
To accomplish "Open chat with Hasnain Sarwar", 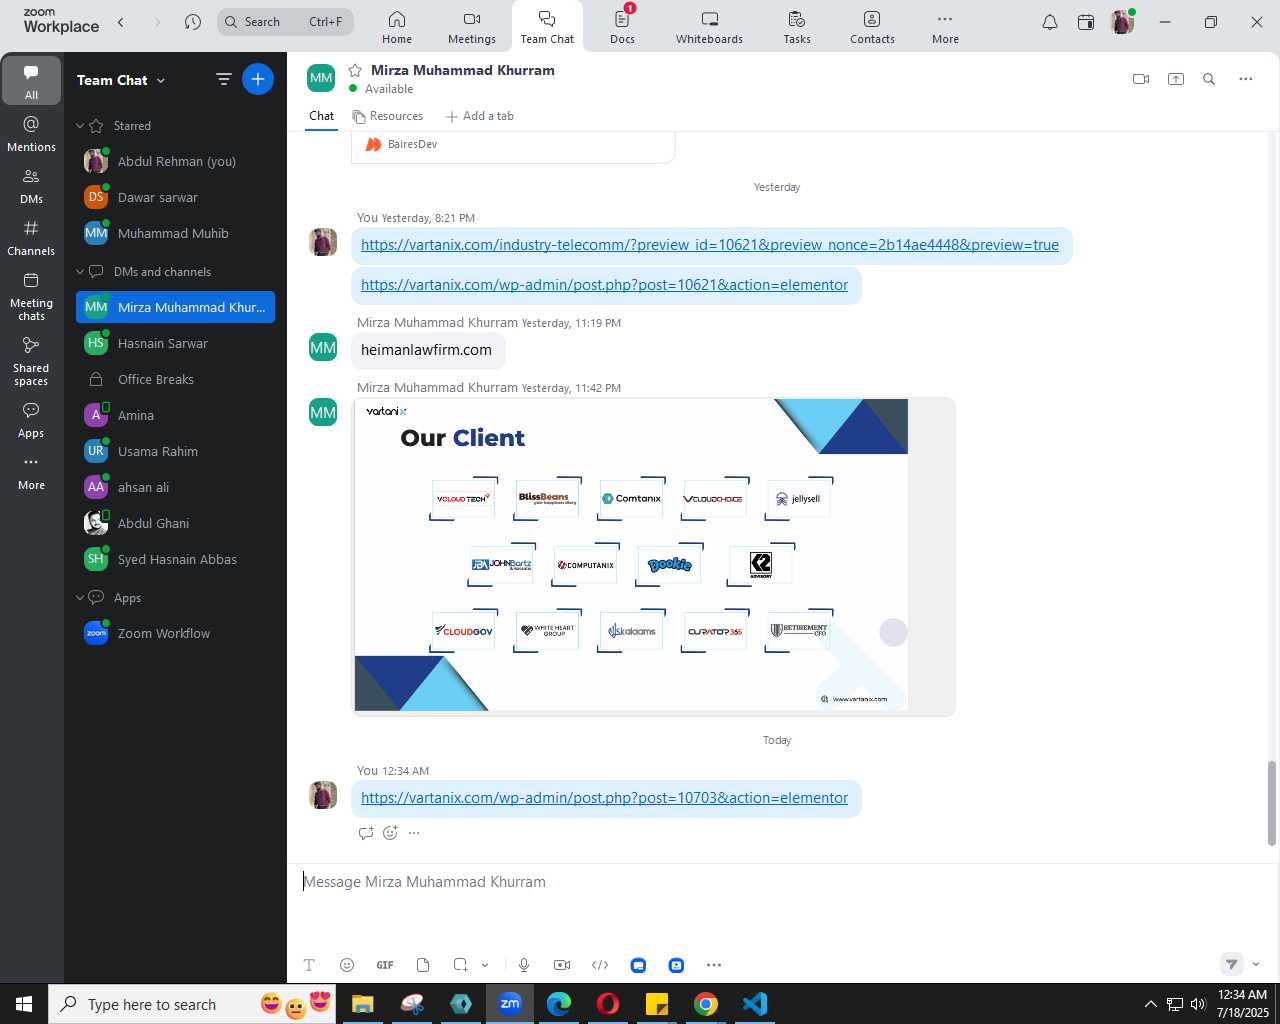I will 175,343.
